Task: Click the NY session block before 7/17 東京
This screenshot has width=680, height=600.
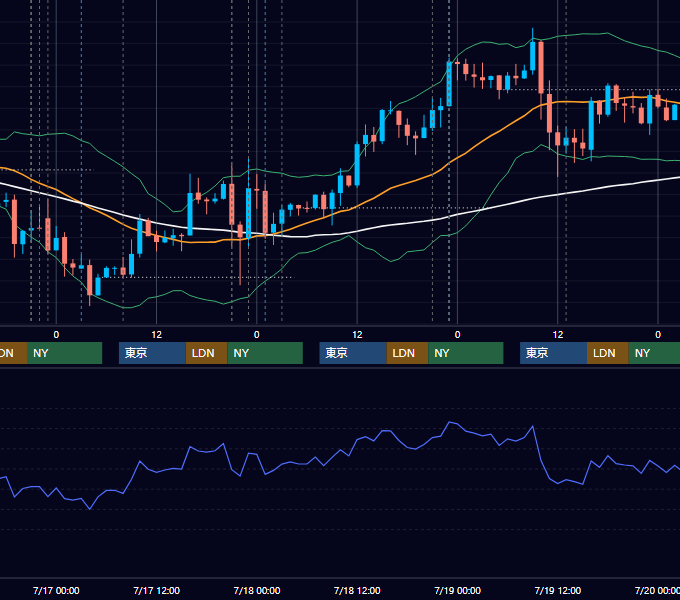Action: 64,353
